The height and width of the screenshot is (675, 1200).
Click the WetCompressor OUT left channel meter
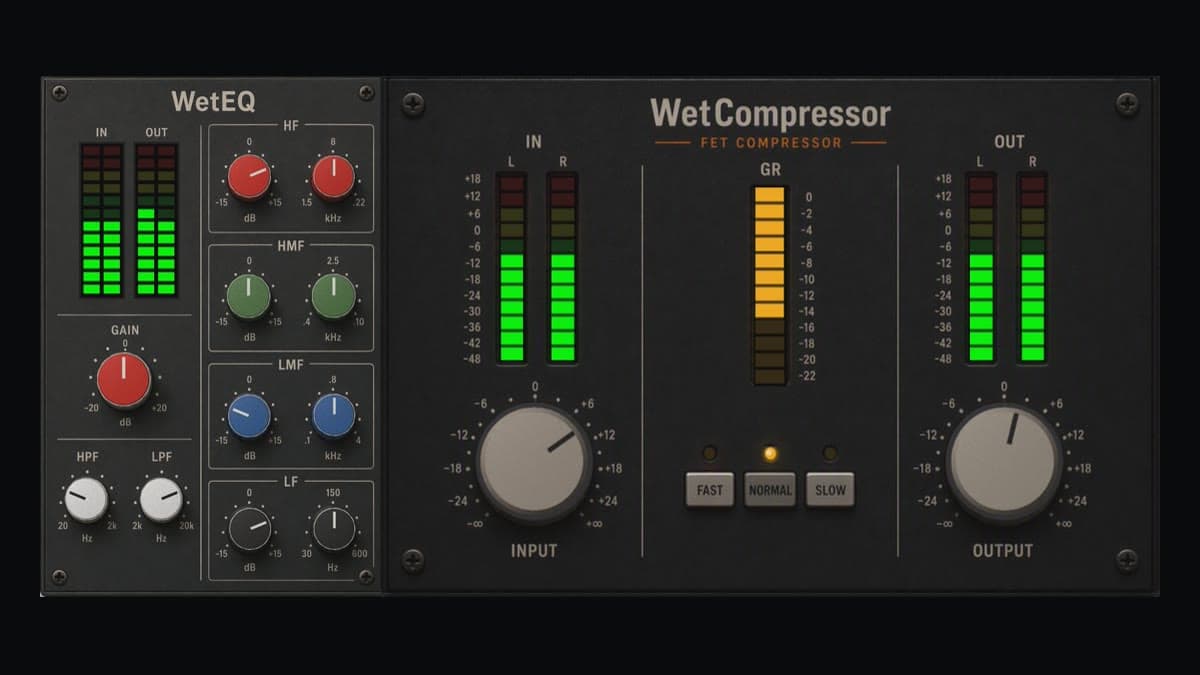click(x=981, y=267)
